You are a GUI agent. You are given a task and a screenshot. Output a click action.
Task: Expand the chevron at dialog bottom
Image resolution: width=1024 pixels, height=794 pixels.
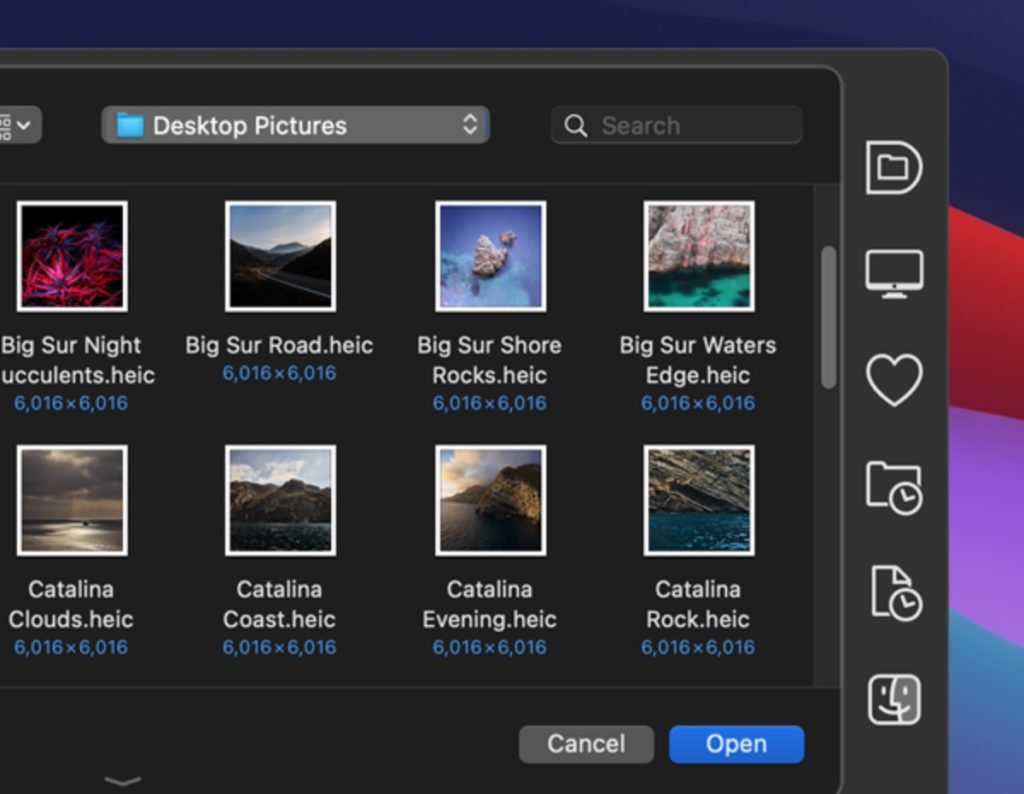(x=123, y=781)
